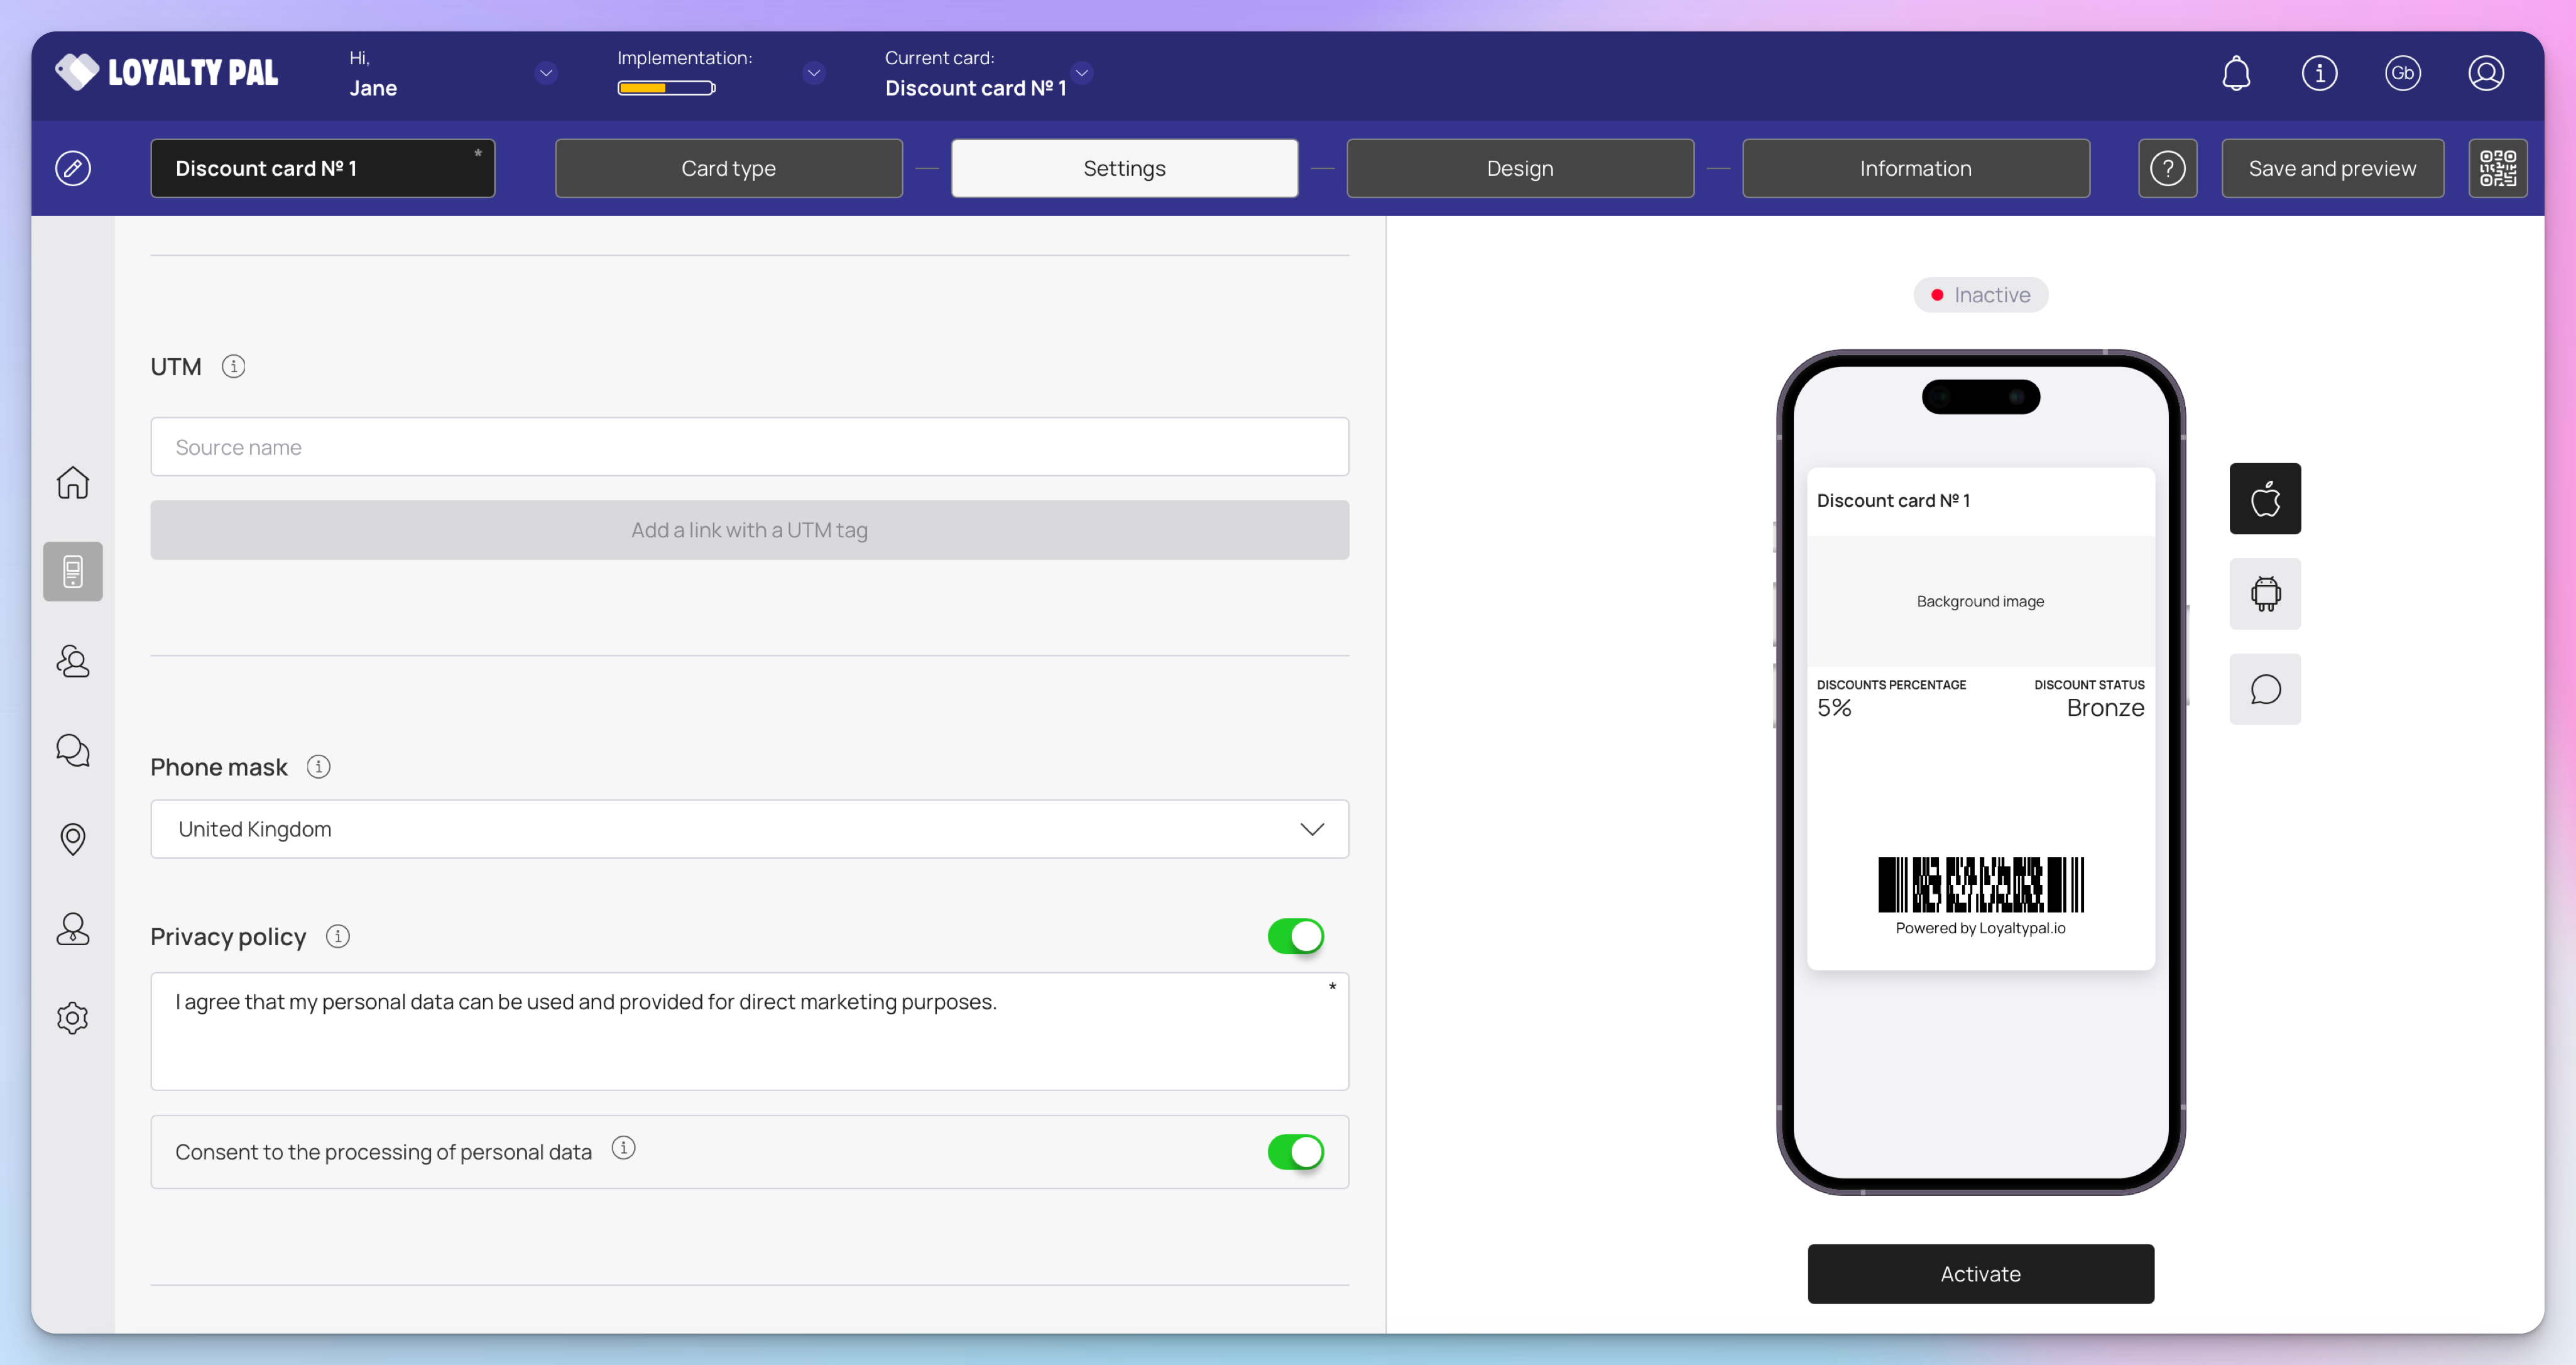This screenshot has width=2576, height=1365.
Task: Open the locations pin sidebar icon
Action: 73,839
